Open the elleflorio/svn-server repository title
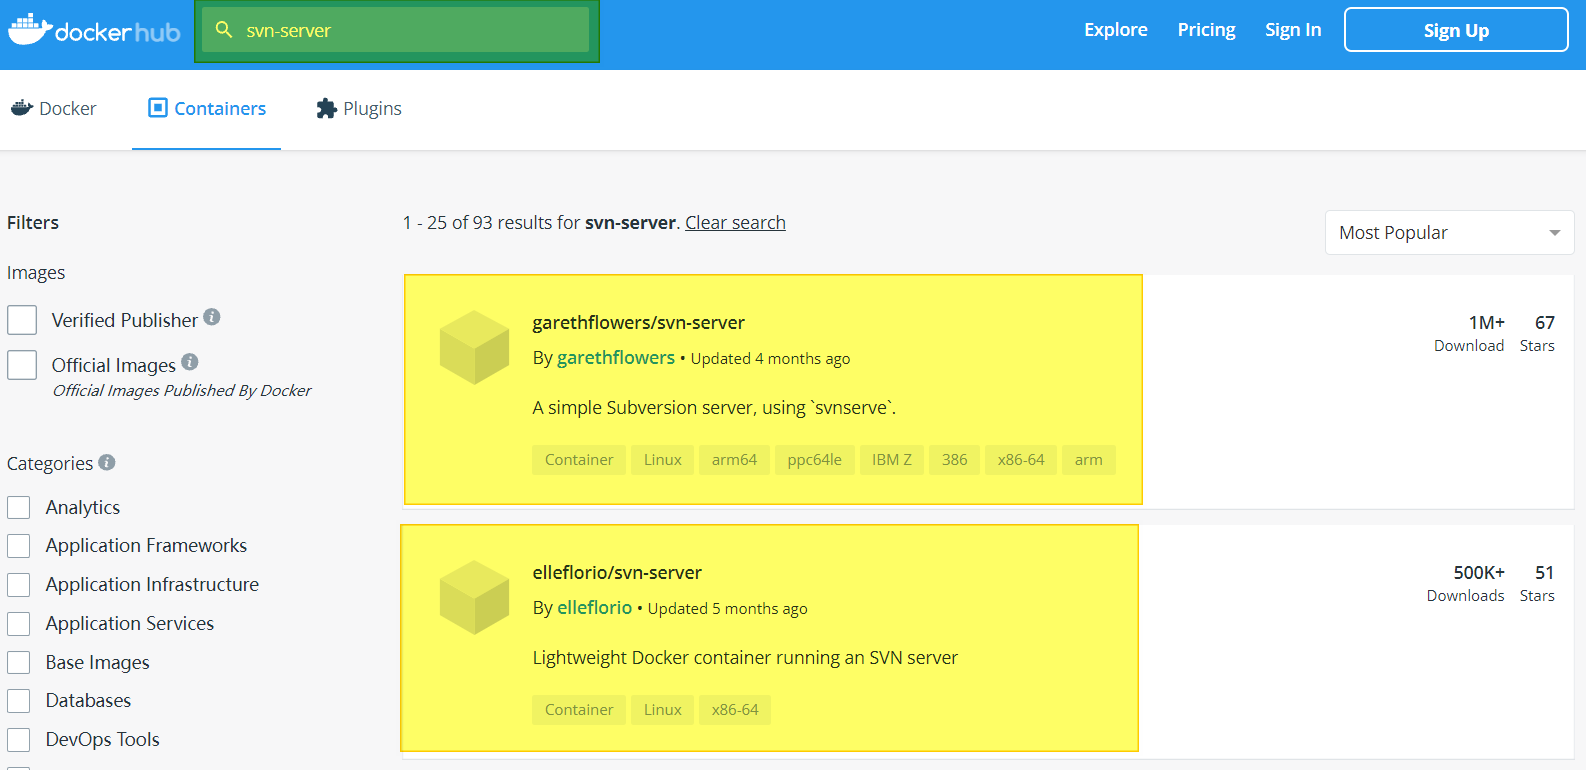The height and width of the screenshot is (770, 1586). coord(617,573)
